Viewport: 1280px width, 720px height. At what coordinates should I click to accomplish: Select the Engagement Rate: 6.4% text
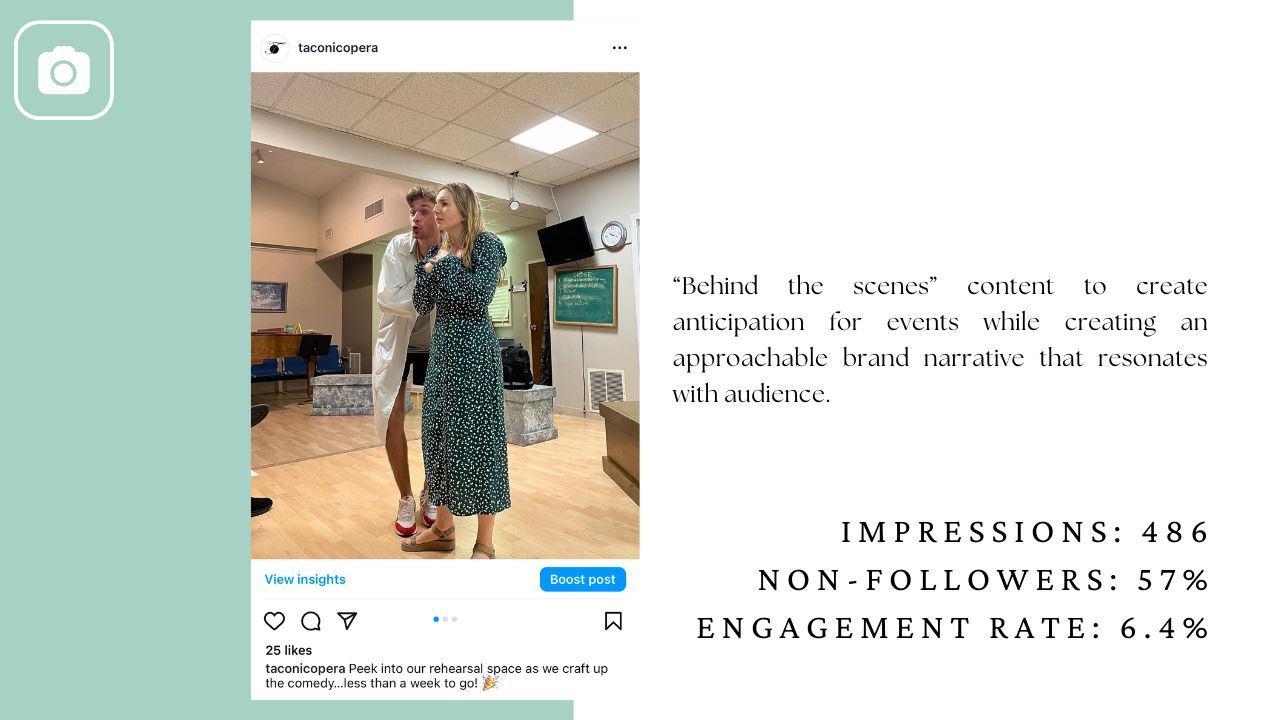pyautogui.click(x=954, y=628)
